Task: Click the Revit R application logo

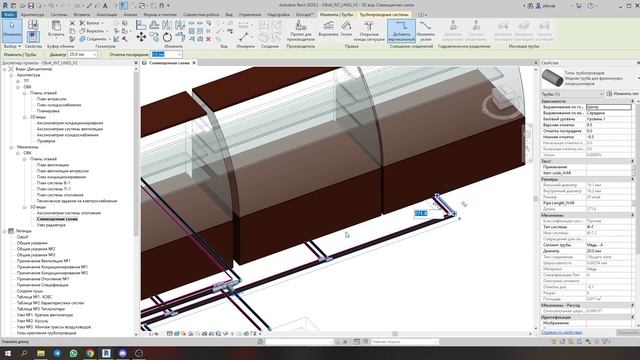Action: 5,6
